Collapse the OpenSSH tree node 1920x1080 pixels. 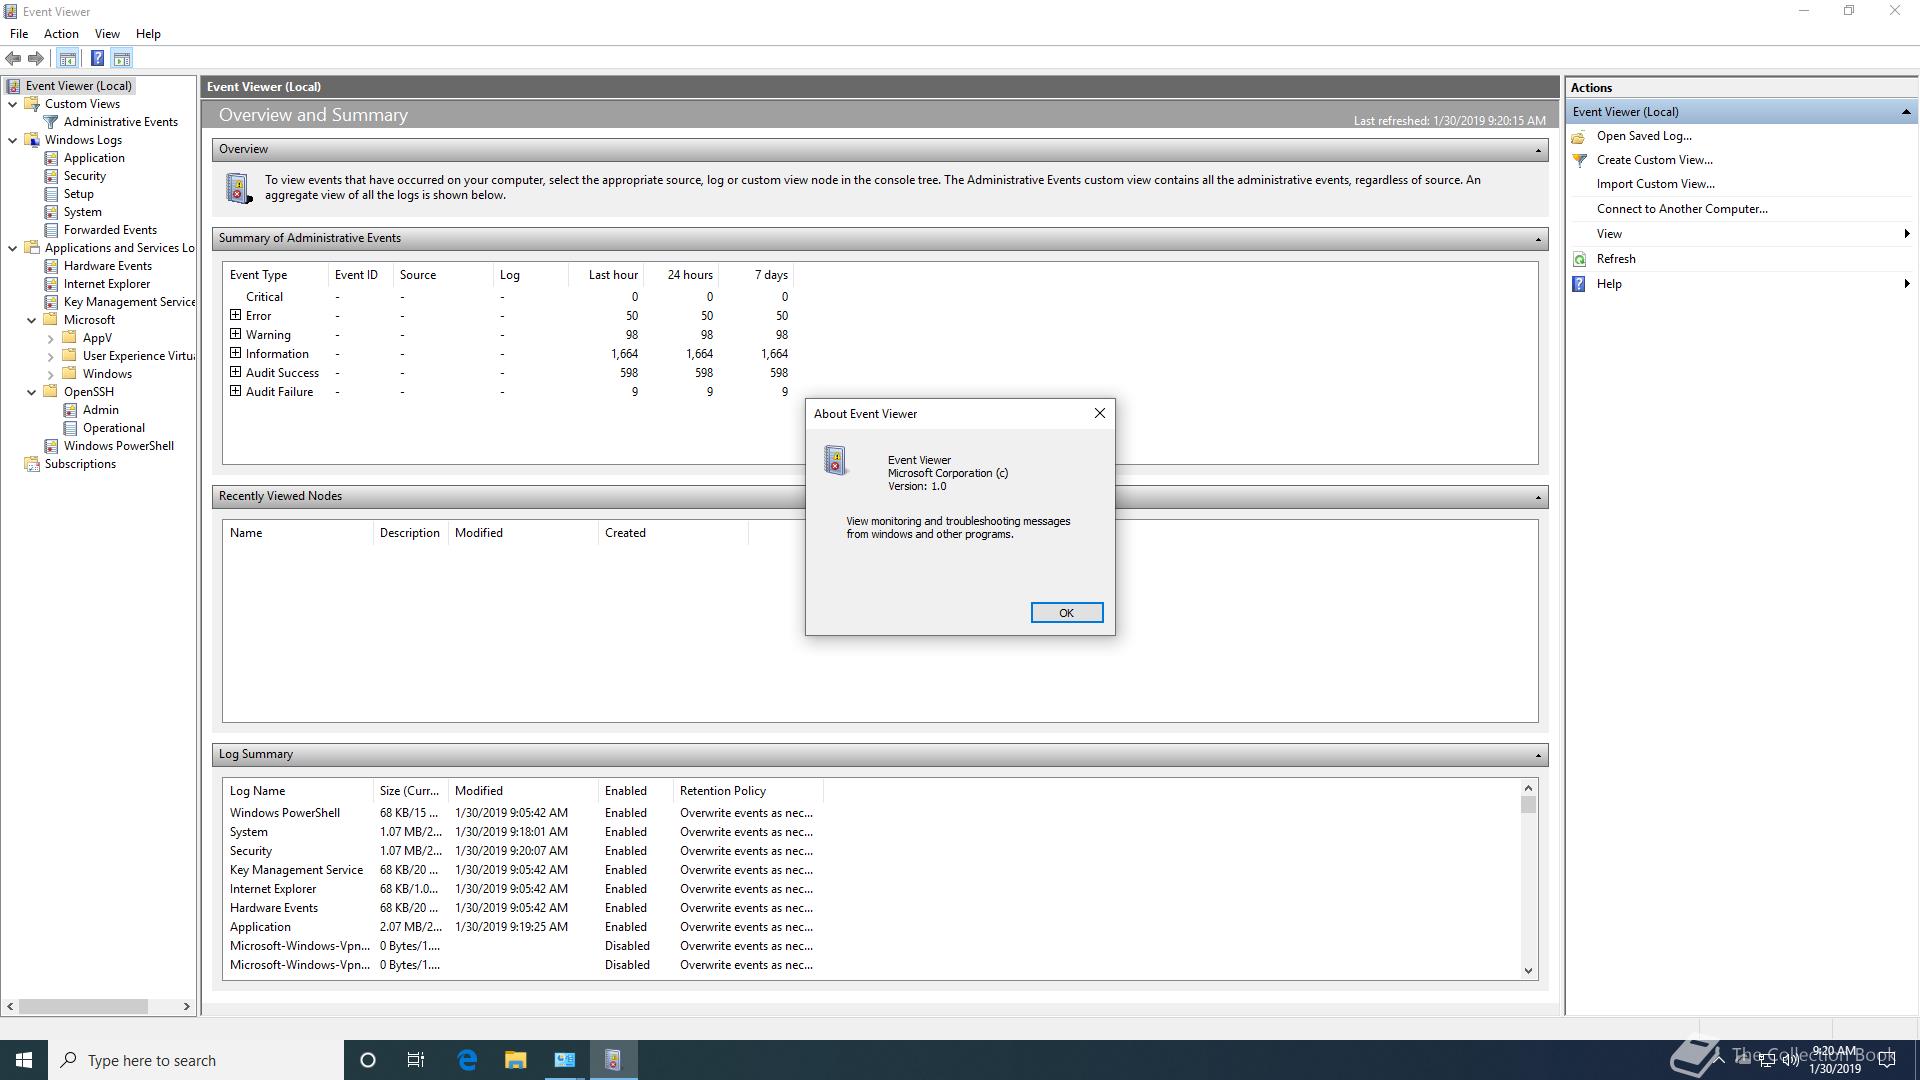point(31,392)
